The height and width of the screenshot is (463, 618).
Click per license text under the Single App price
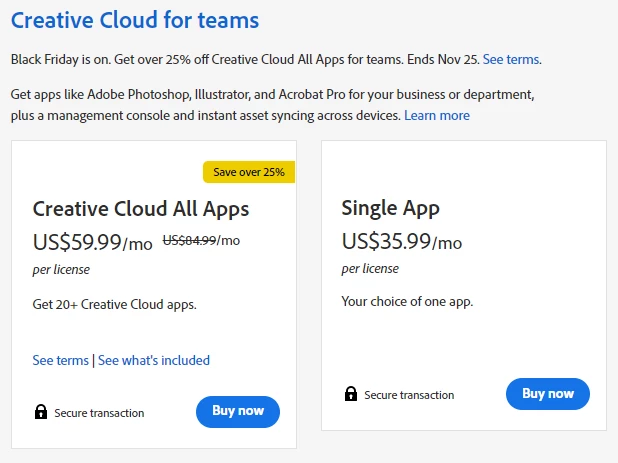pos(370,269)
